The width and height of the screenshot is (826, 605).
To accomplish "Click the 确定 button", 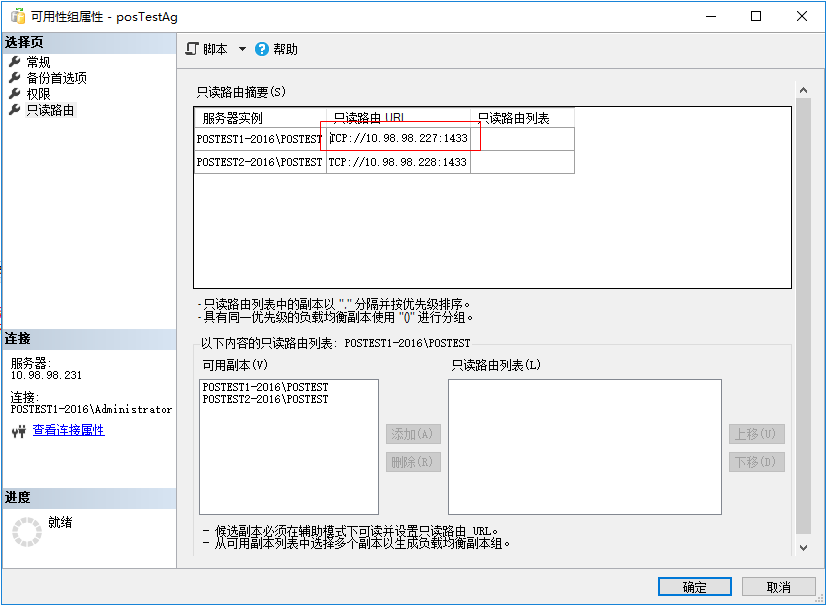I will [x=694, y=587].
